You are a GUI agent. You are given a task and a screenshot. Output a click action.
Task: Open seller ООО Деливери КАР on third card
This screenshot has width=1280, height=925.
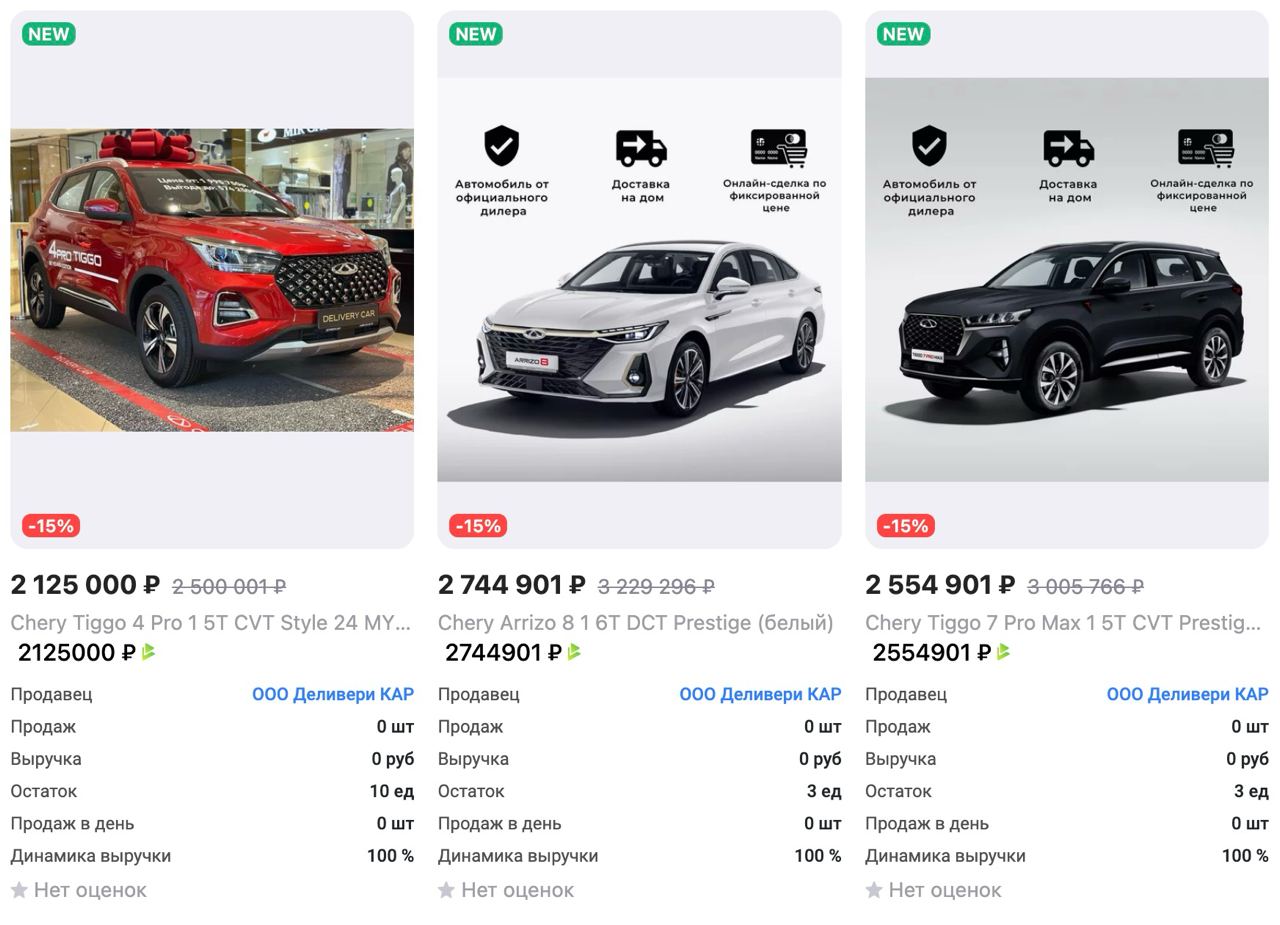coord(1187,694)
